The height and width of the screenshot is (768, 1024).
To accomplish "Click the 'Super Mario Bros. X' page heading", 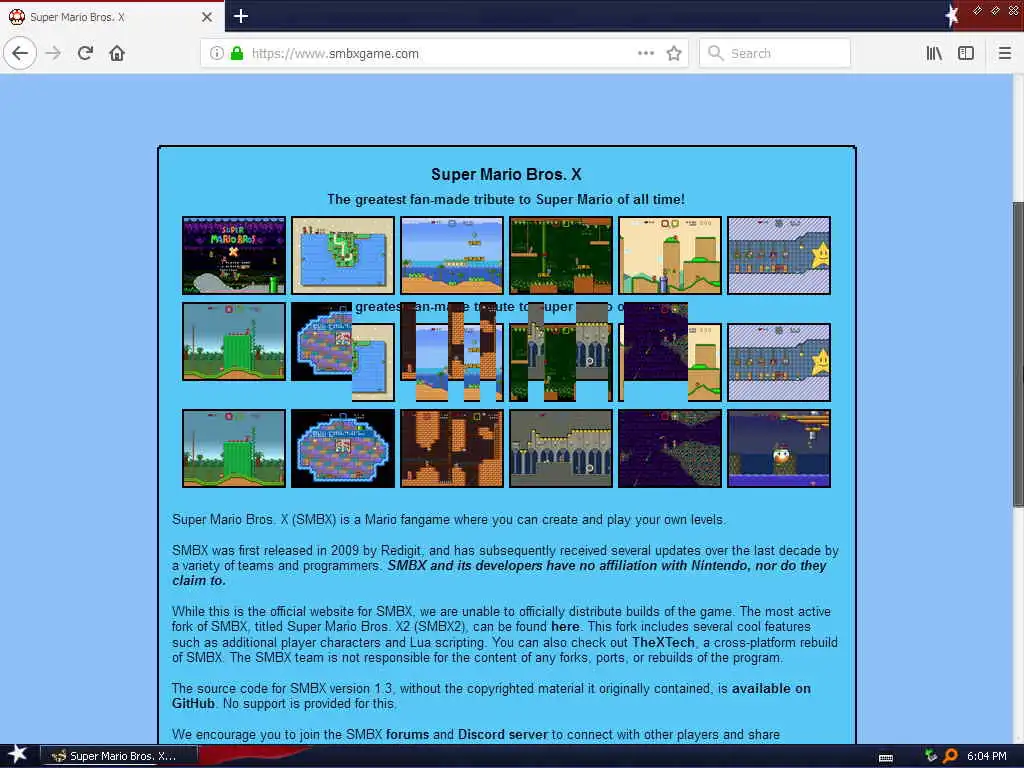I will coord(506,174).
